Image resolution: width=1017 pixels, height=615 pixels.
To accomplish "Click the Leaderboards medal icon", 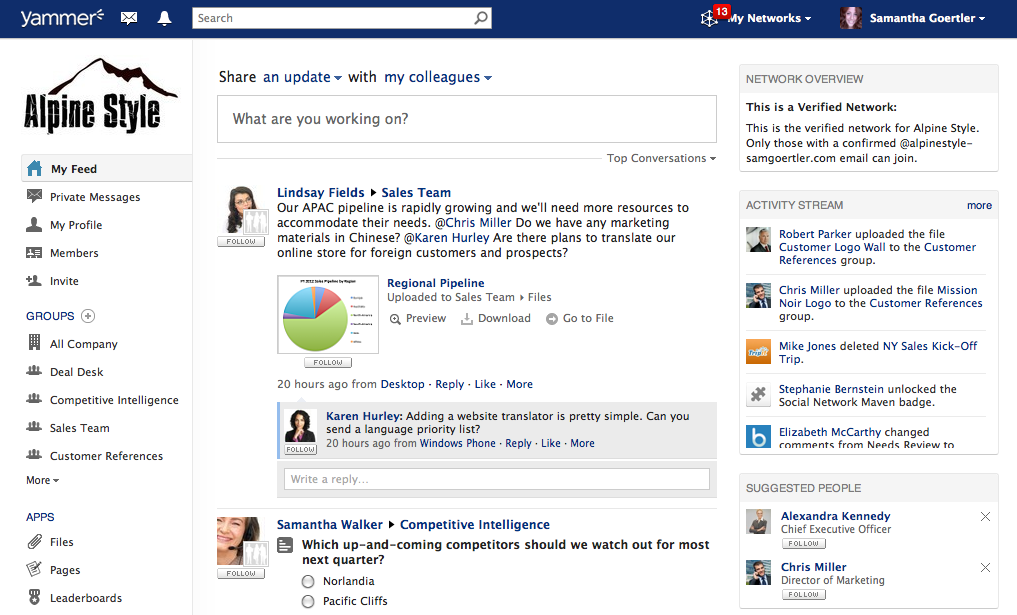I will (34, 597).
